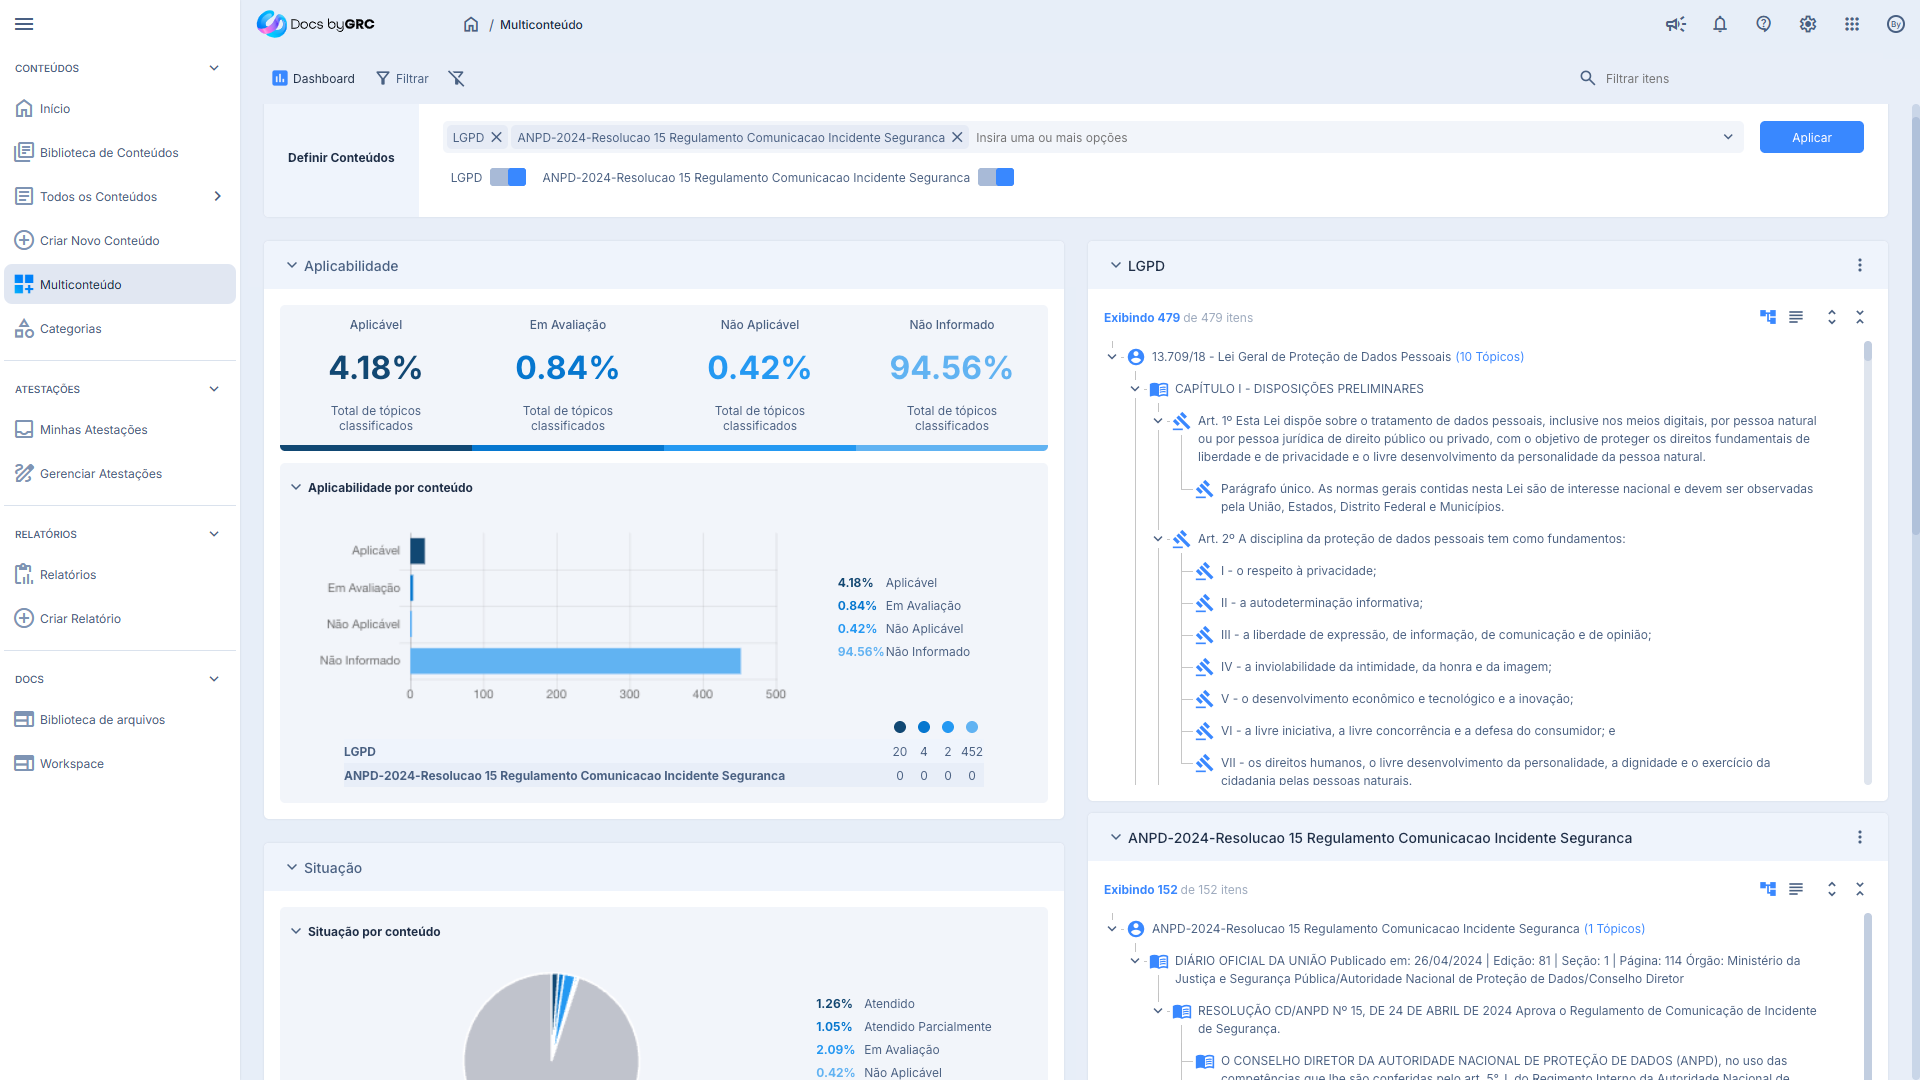Image resolution: width=1920 pixels, height=1080 pixels.
Task: Toggle the LGPD content switch
Action: 508,177
